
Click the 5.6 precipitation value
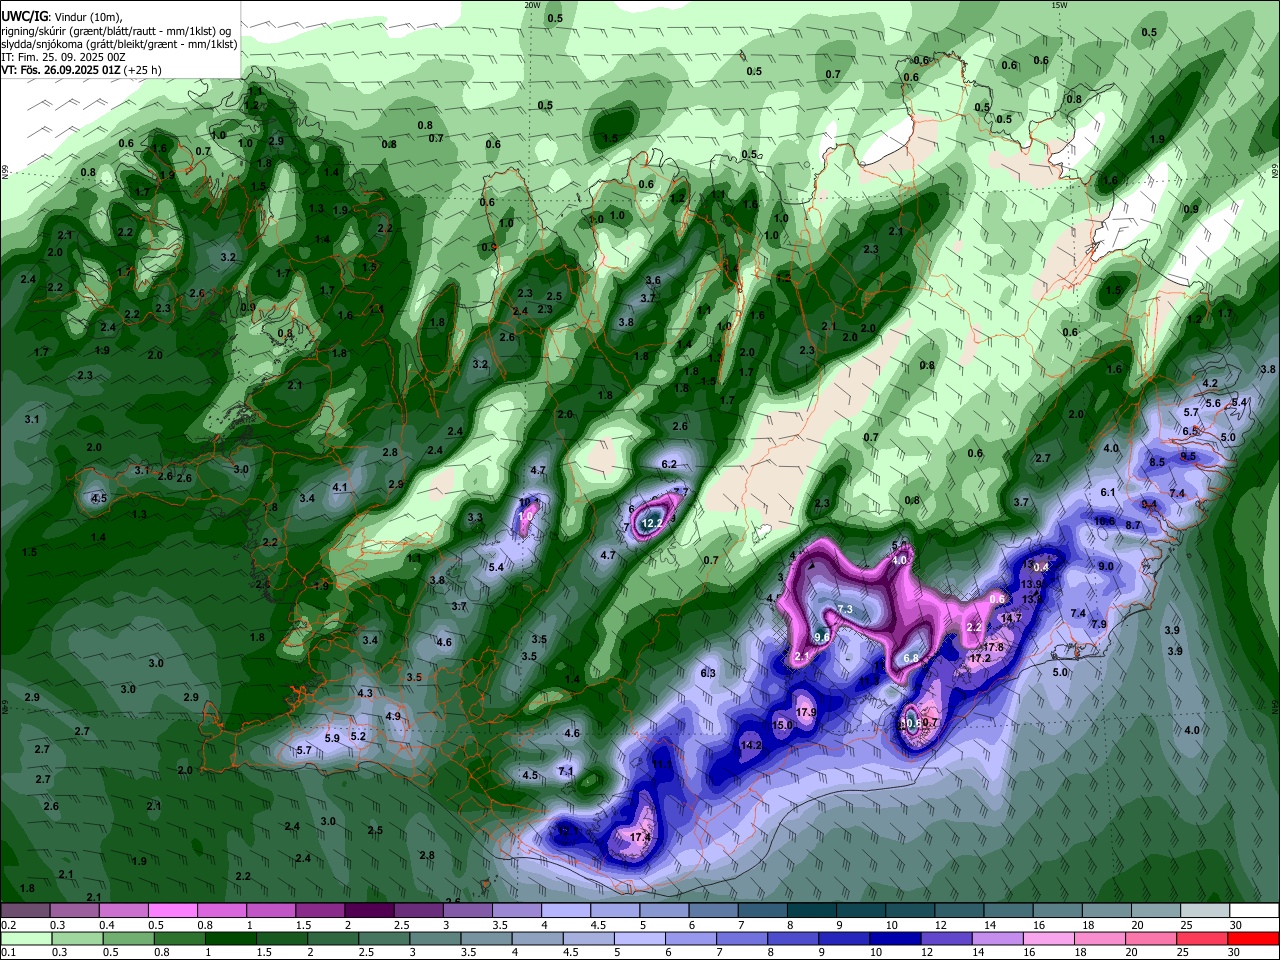[x=1213, y=403]
